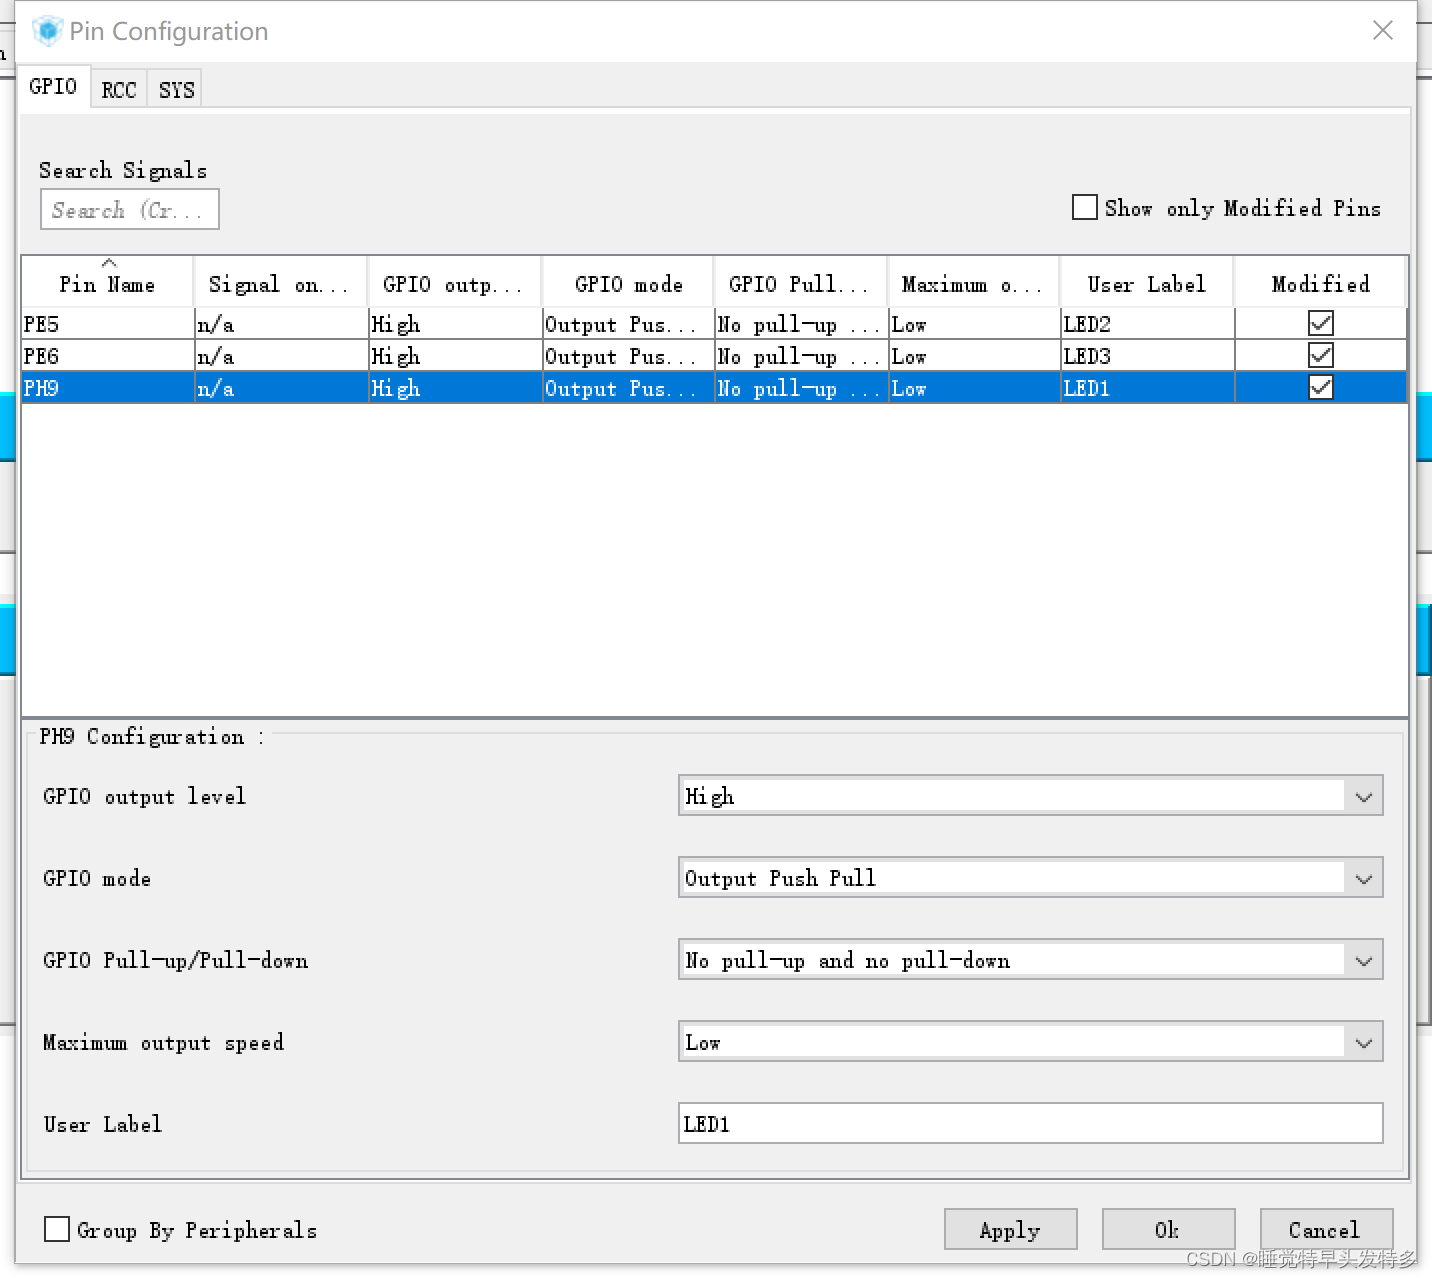1432x1278 pixels.
Task: Click inside the Search Signals field
Action: coord(128,209)
